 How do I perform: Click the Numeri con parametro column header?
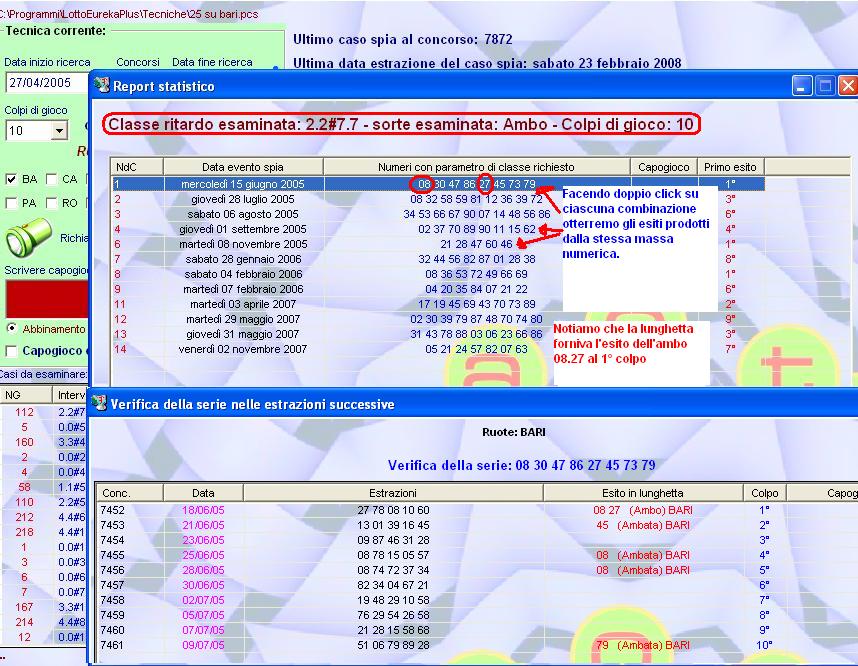pos(477,167)
